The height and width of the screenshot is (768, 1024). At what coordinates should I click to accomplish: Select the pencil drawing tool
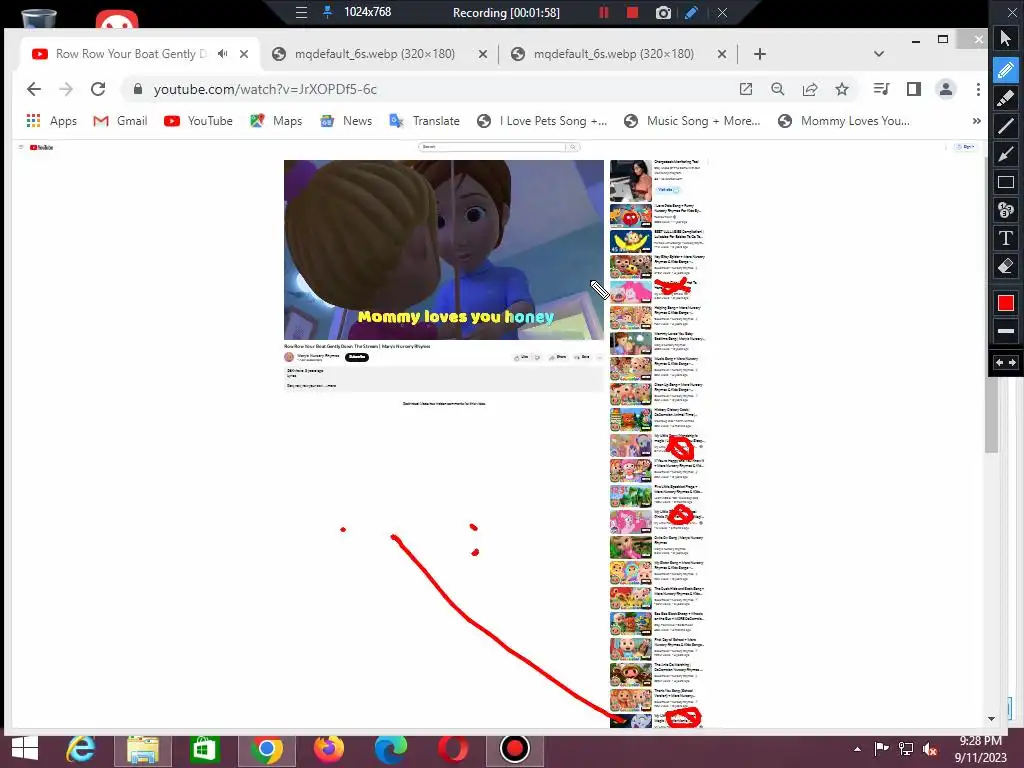pos(1006,69)
